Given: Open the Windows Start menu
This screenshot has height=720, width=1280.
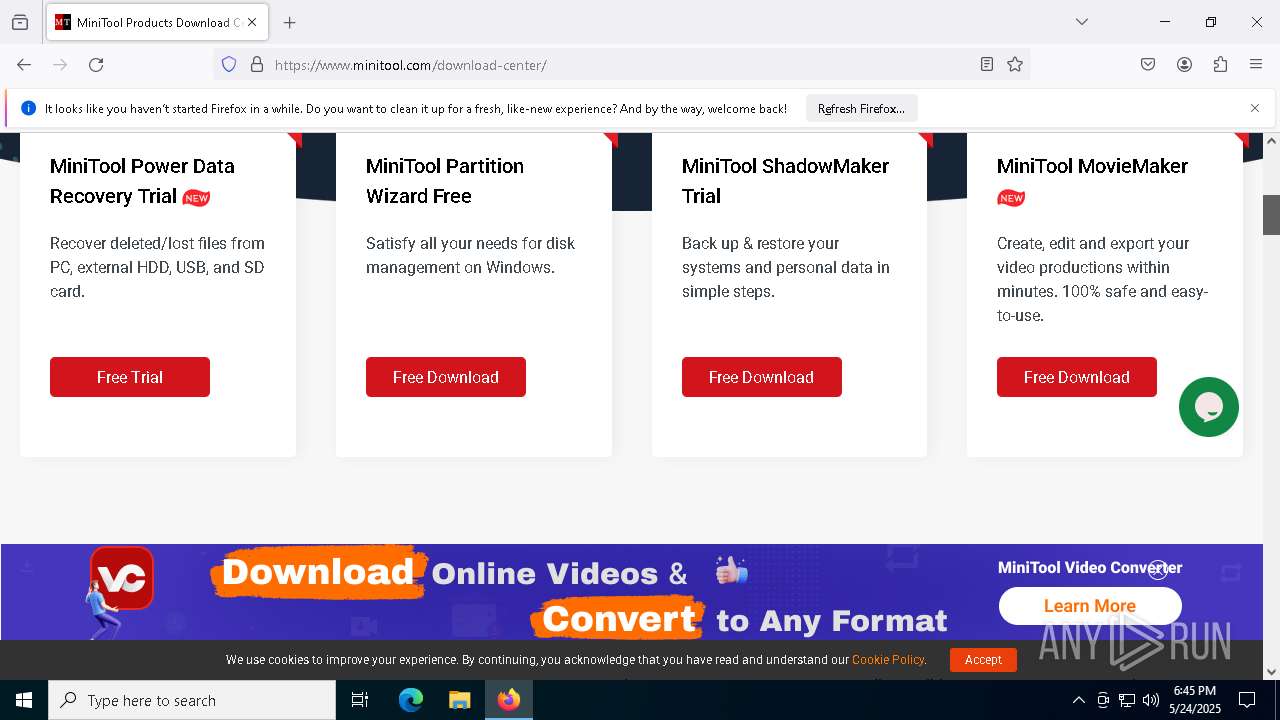Looking at the screenshot, I should click(x=24, y=700).
